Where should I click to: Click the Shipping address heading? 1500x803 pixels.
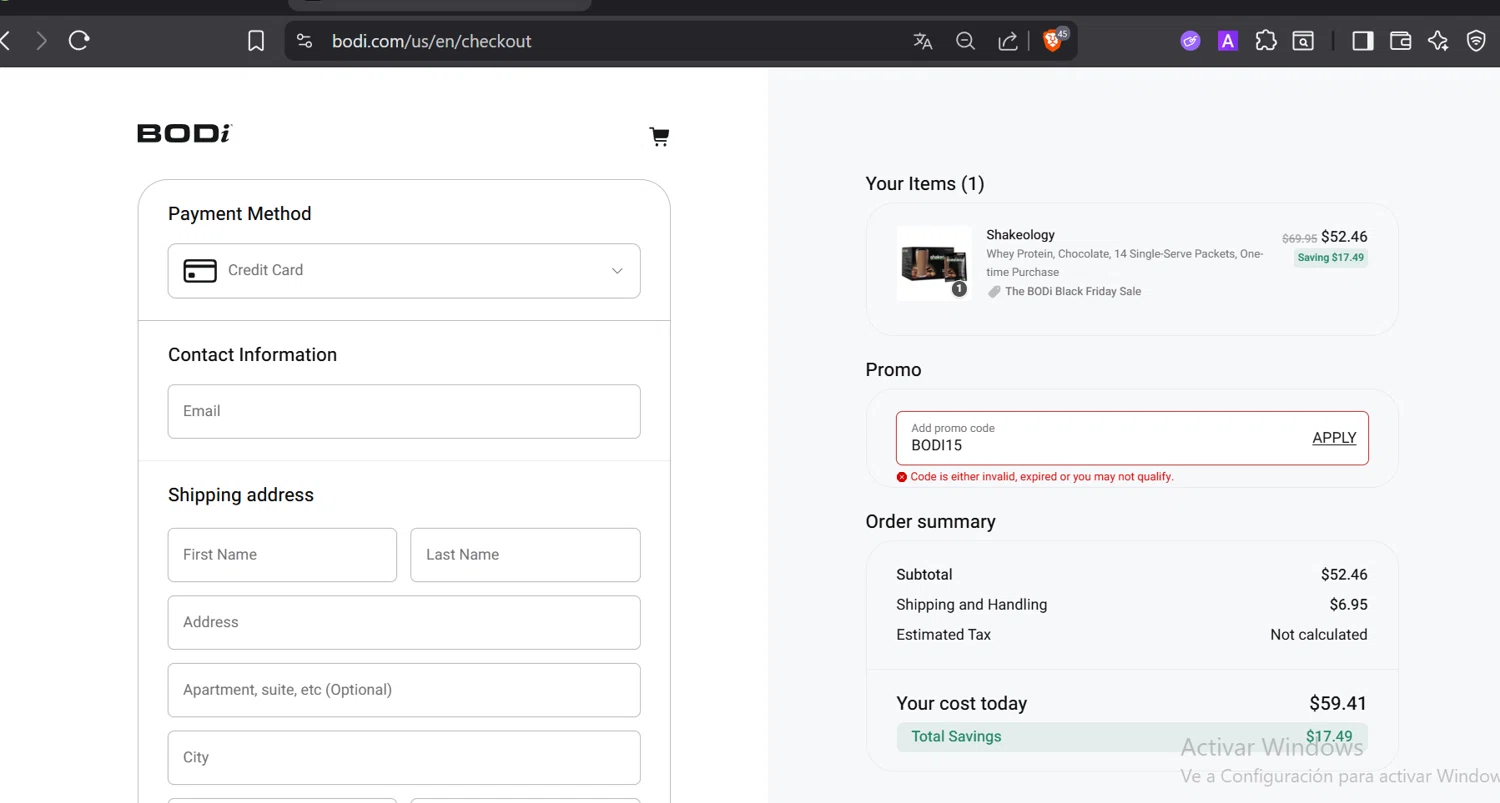pos(240,495)
